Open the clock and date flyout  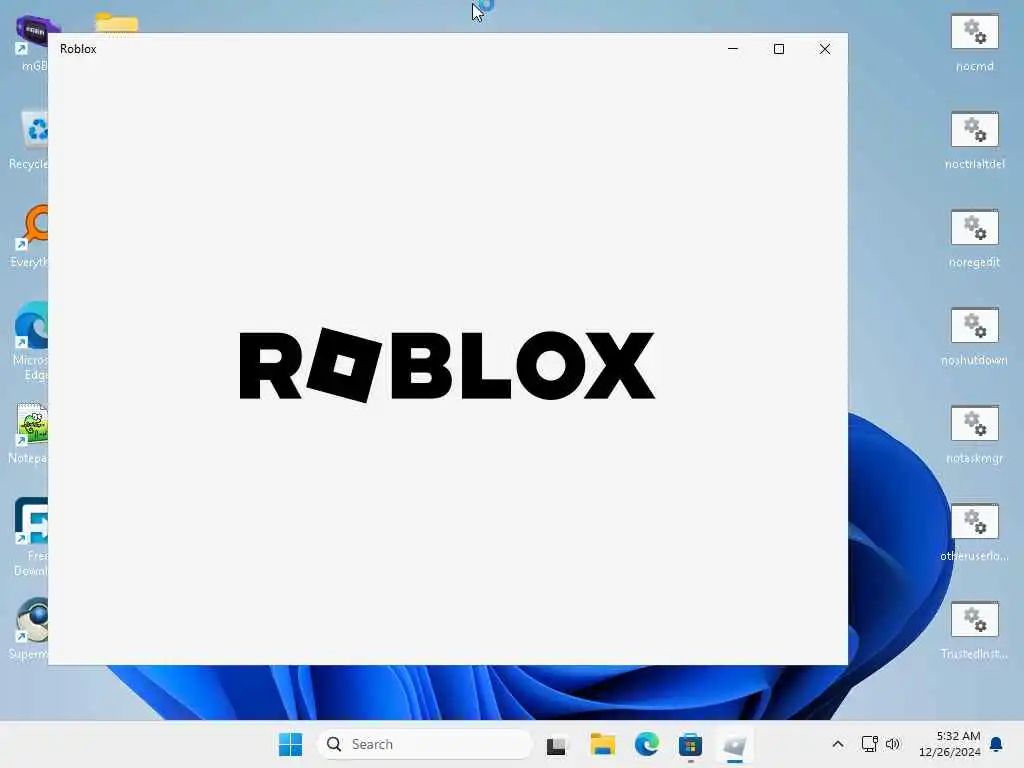tap(950, 744)
